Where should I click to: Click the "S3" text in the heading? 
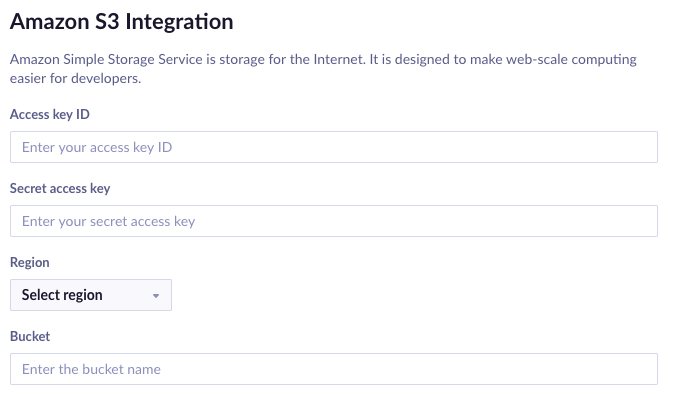[105, 20]
